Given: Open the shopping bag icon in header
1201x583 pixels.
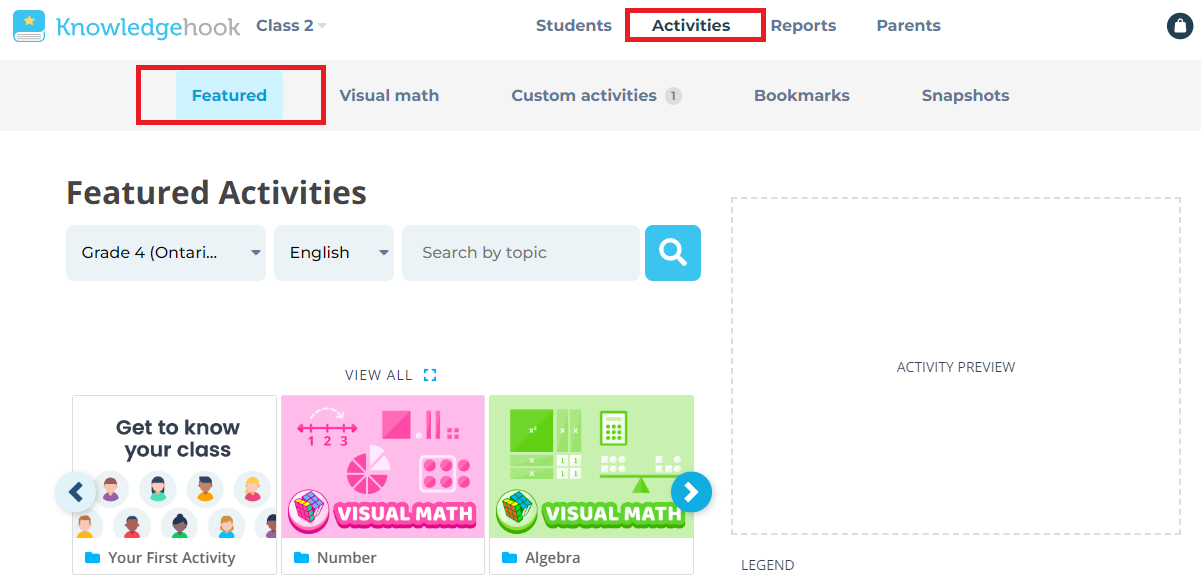Looking at the screenshot, I should (1180, 26).
